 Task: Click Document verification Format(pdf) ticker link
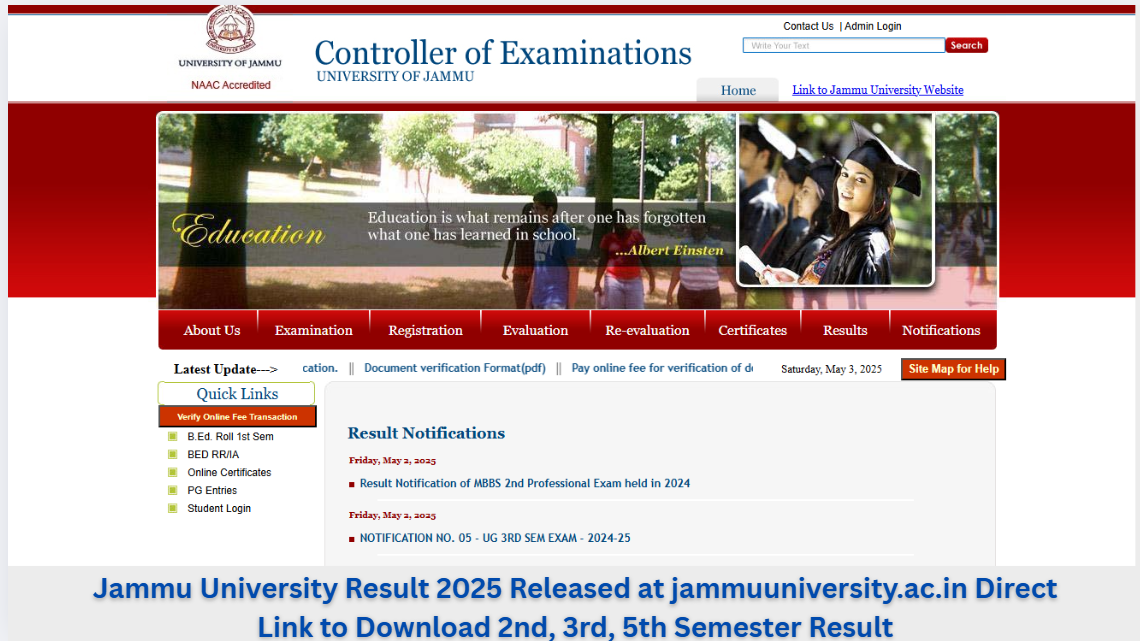click(x=454, y=368)
